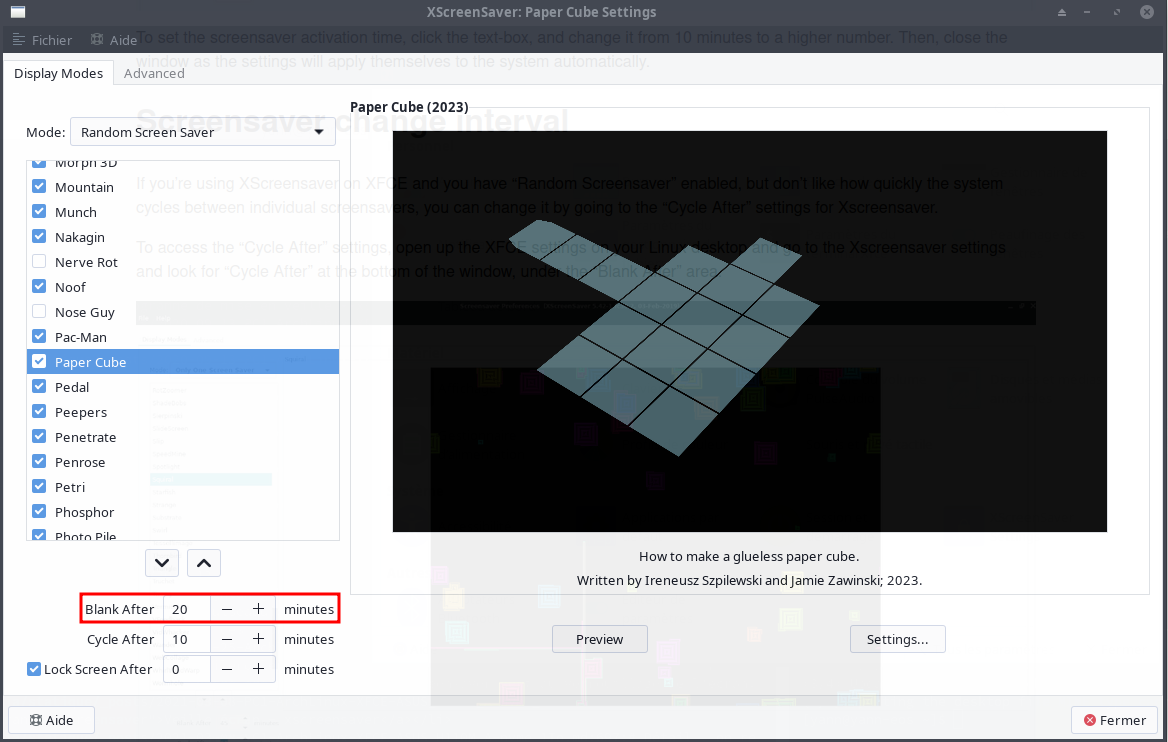
Task: Open the Fichier menu
Action: point(42,40)
